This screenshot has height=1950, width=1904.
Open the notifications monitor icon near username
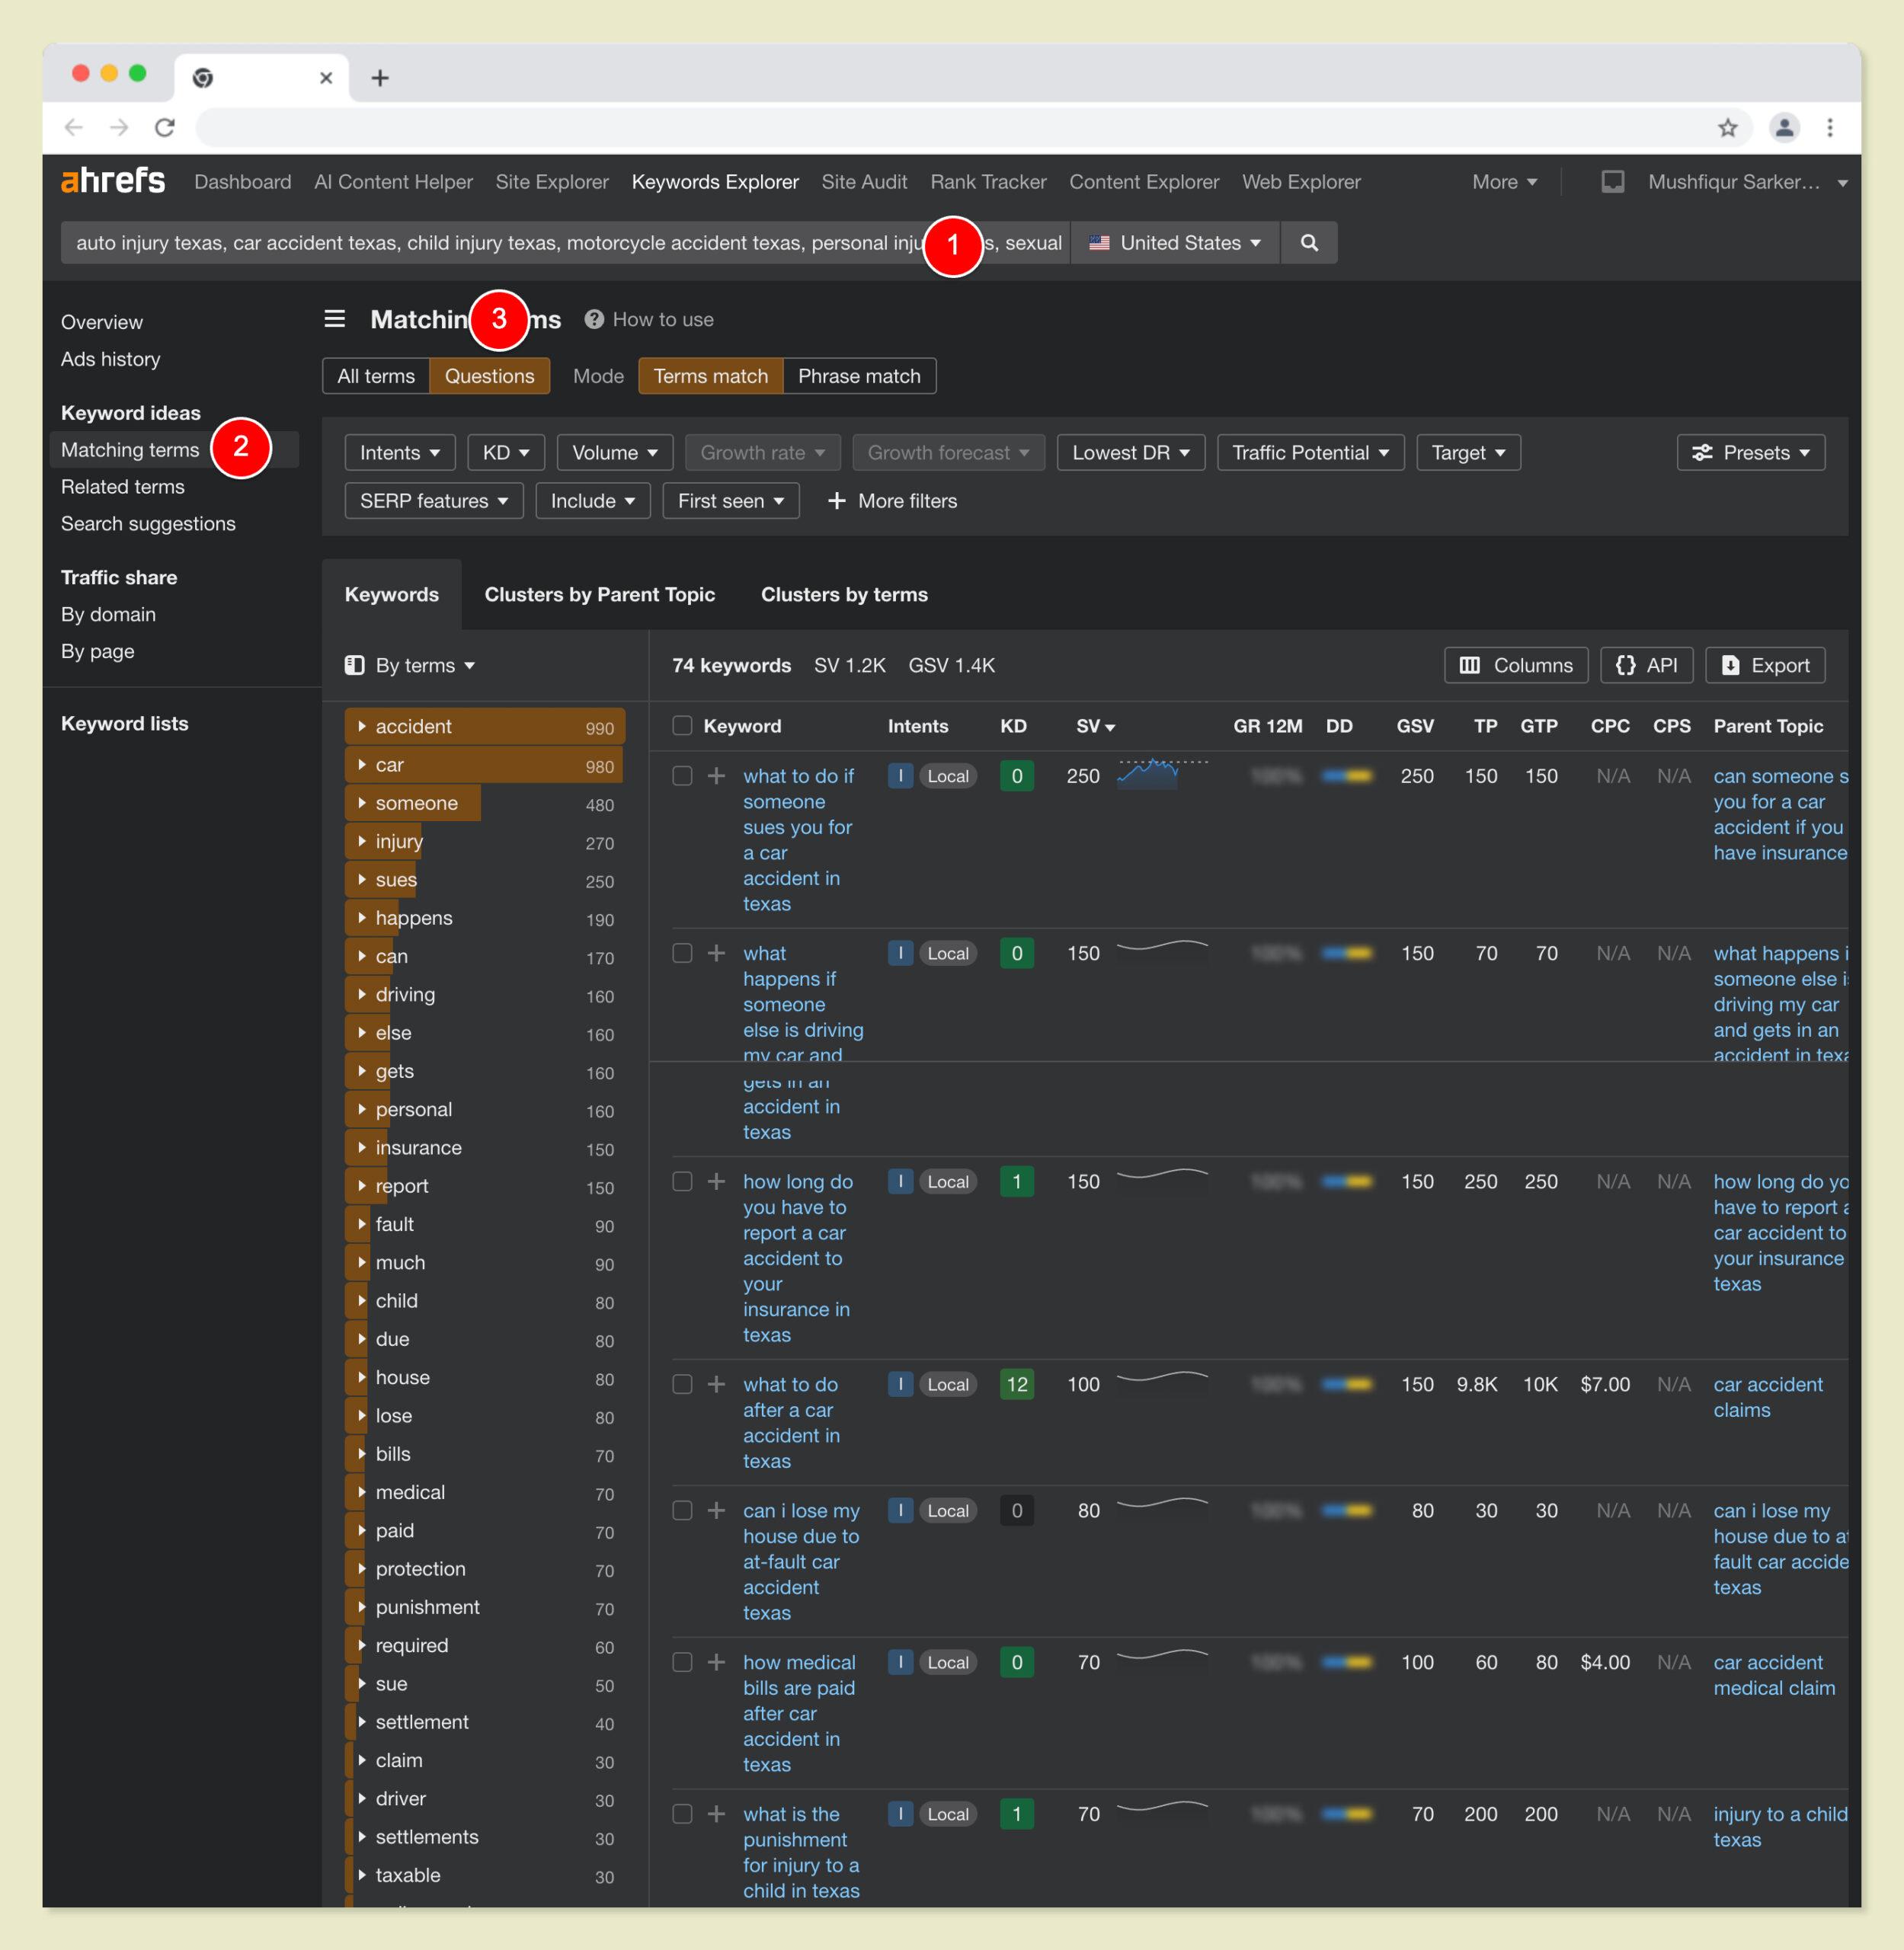pyautogui.click(x=1612, y=182)
